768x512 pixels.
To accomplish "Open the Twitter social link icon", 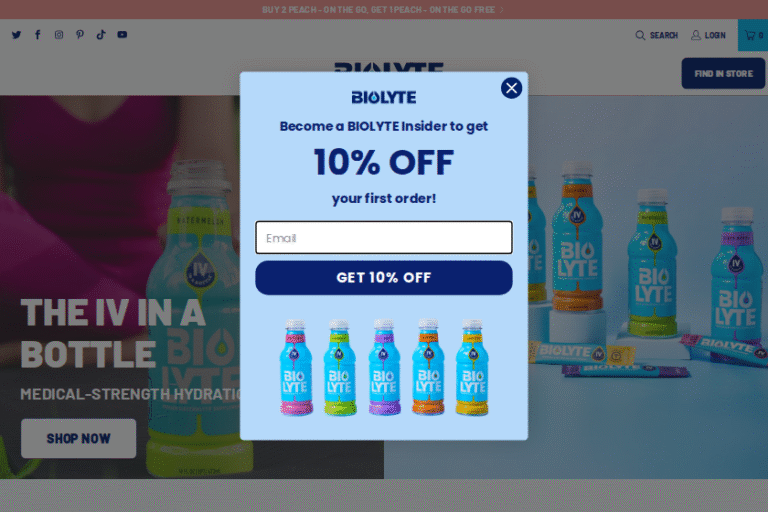I will [16, 35].
